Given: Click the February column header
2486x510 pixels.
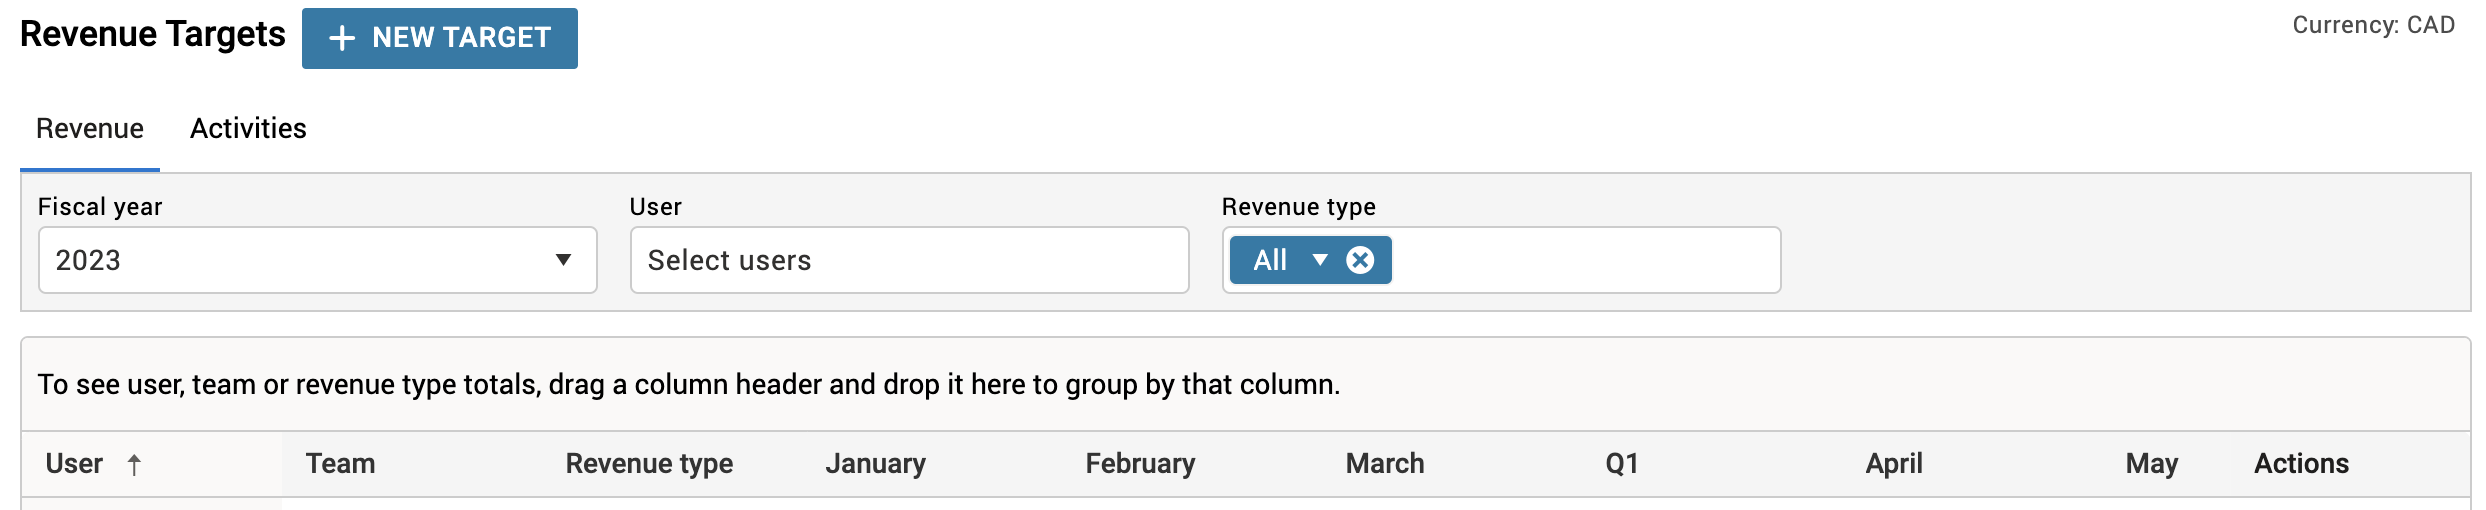Looking at the screenshot, I should click(x=1140, y=464).
